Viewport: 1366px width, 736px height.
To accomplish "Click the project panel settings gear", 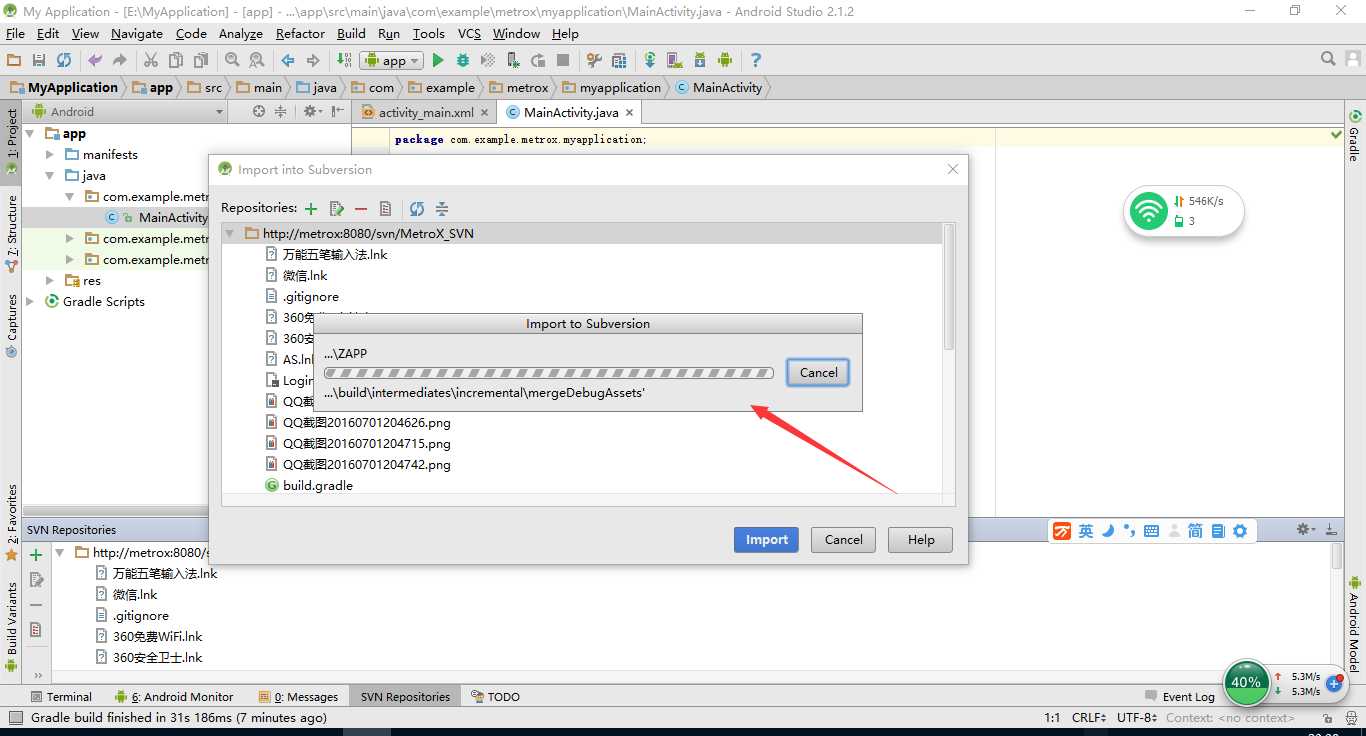I will 311,111.
